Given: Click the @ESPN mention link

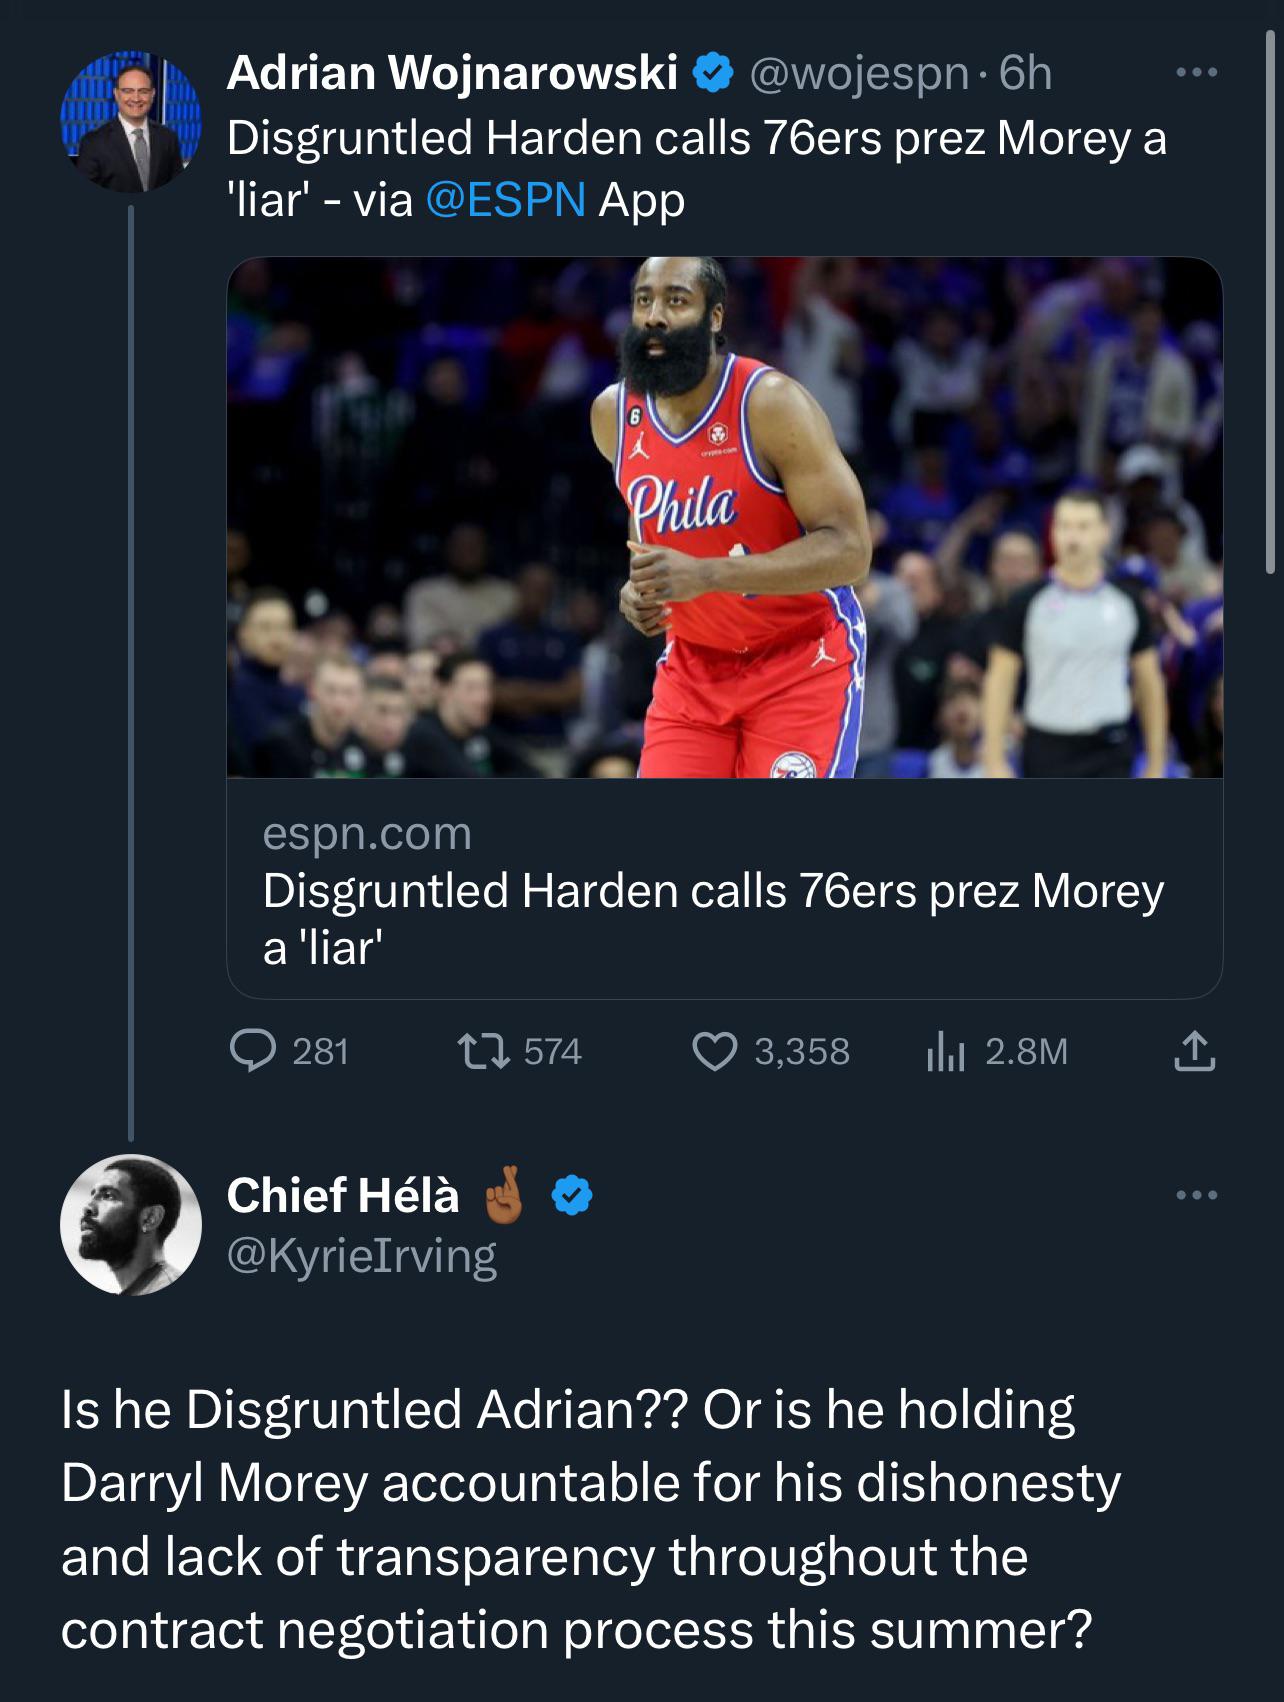Looking at the screenshot, I should click(x=505, y=199).
